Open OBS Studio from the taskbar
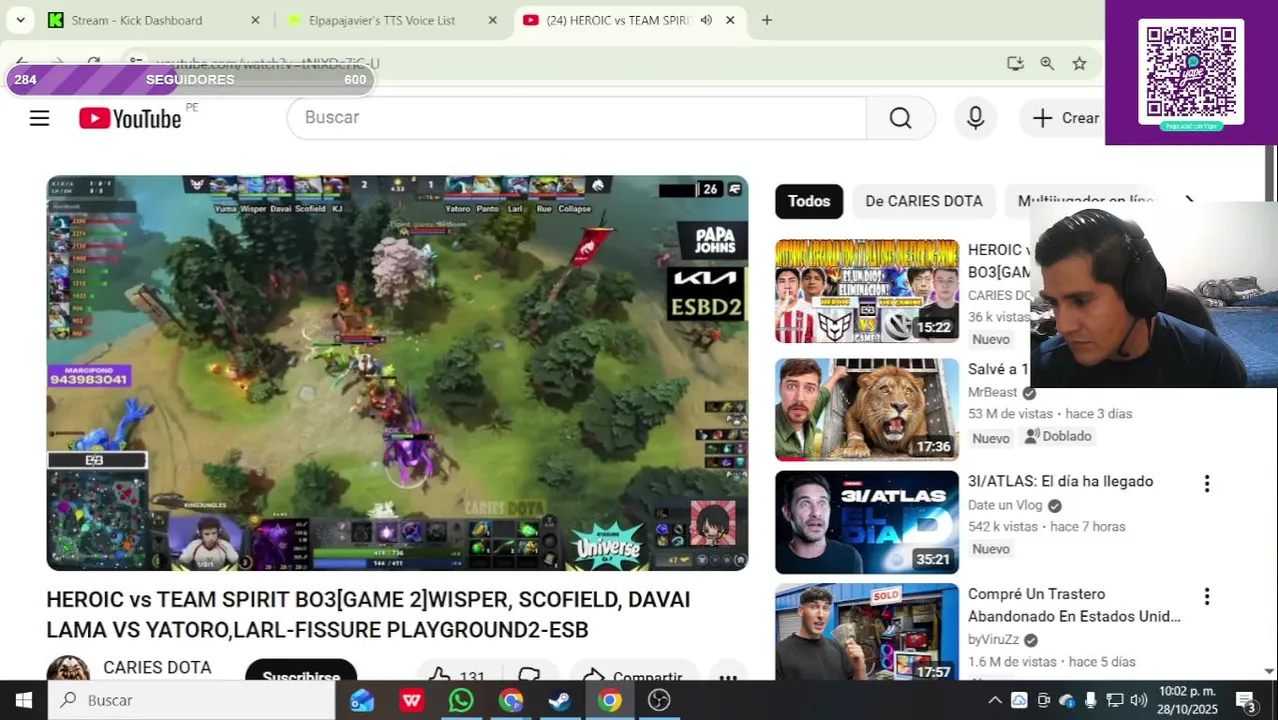Viewport: 1278px width, 720px height. click(658, 700)
